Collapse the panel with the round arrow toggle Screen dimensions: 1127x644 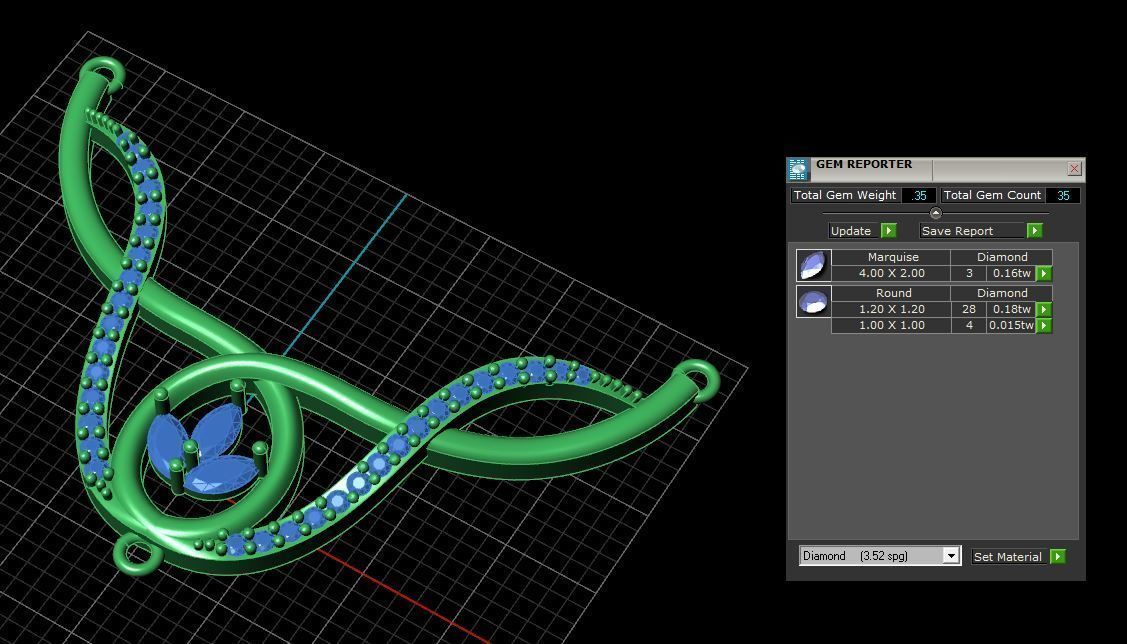pyautogui.click(x=935, y=213)
